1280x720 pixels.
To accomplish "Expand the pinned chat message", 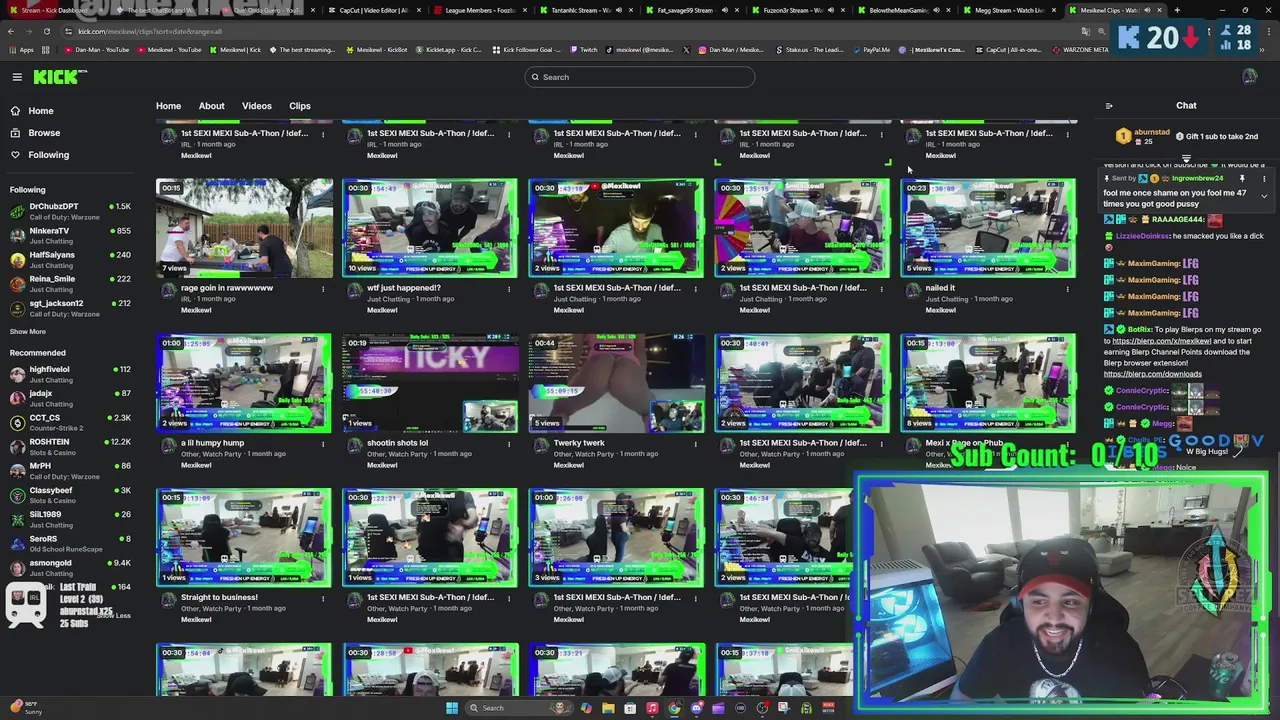I will 1264,196.
